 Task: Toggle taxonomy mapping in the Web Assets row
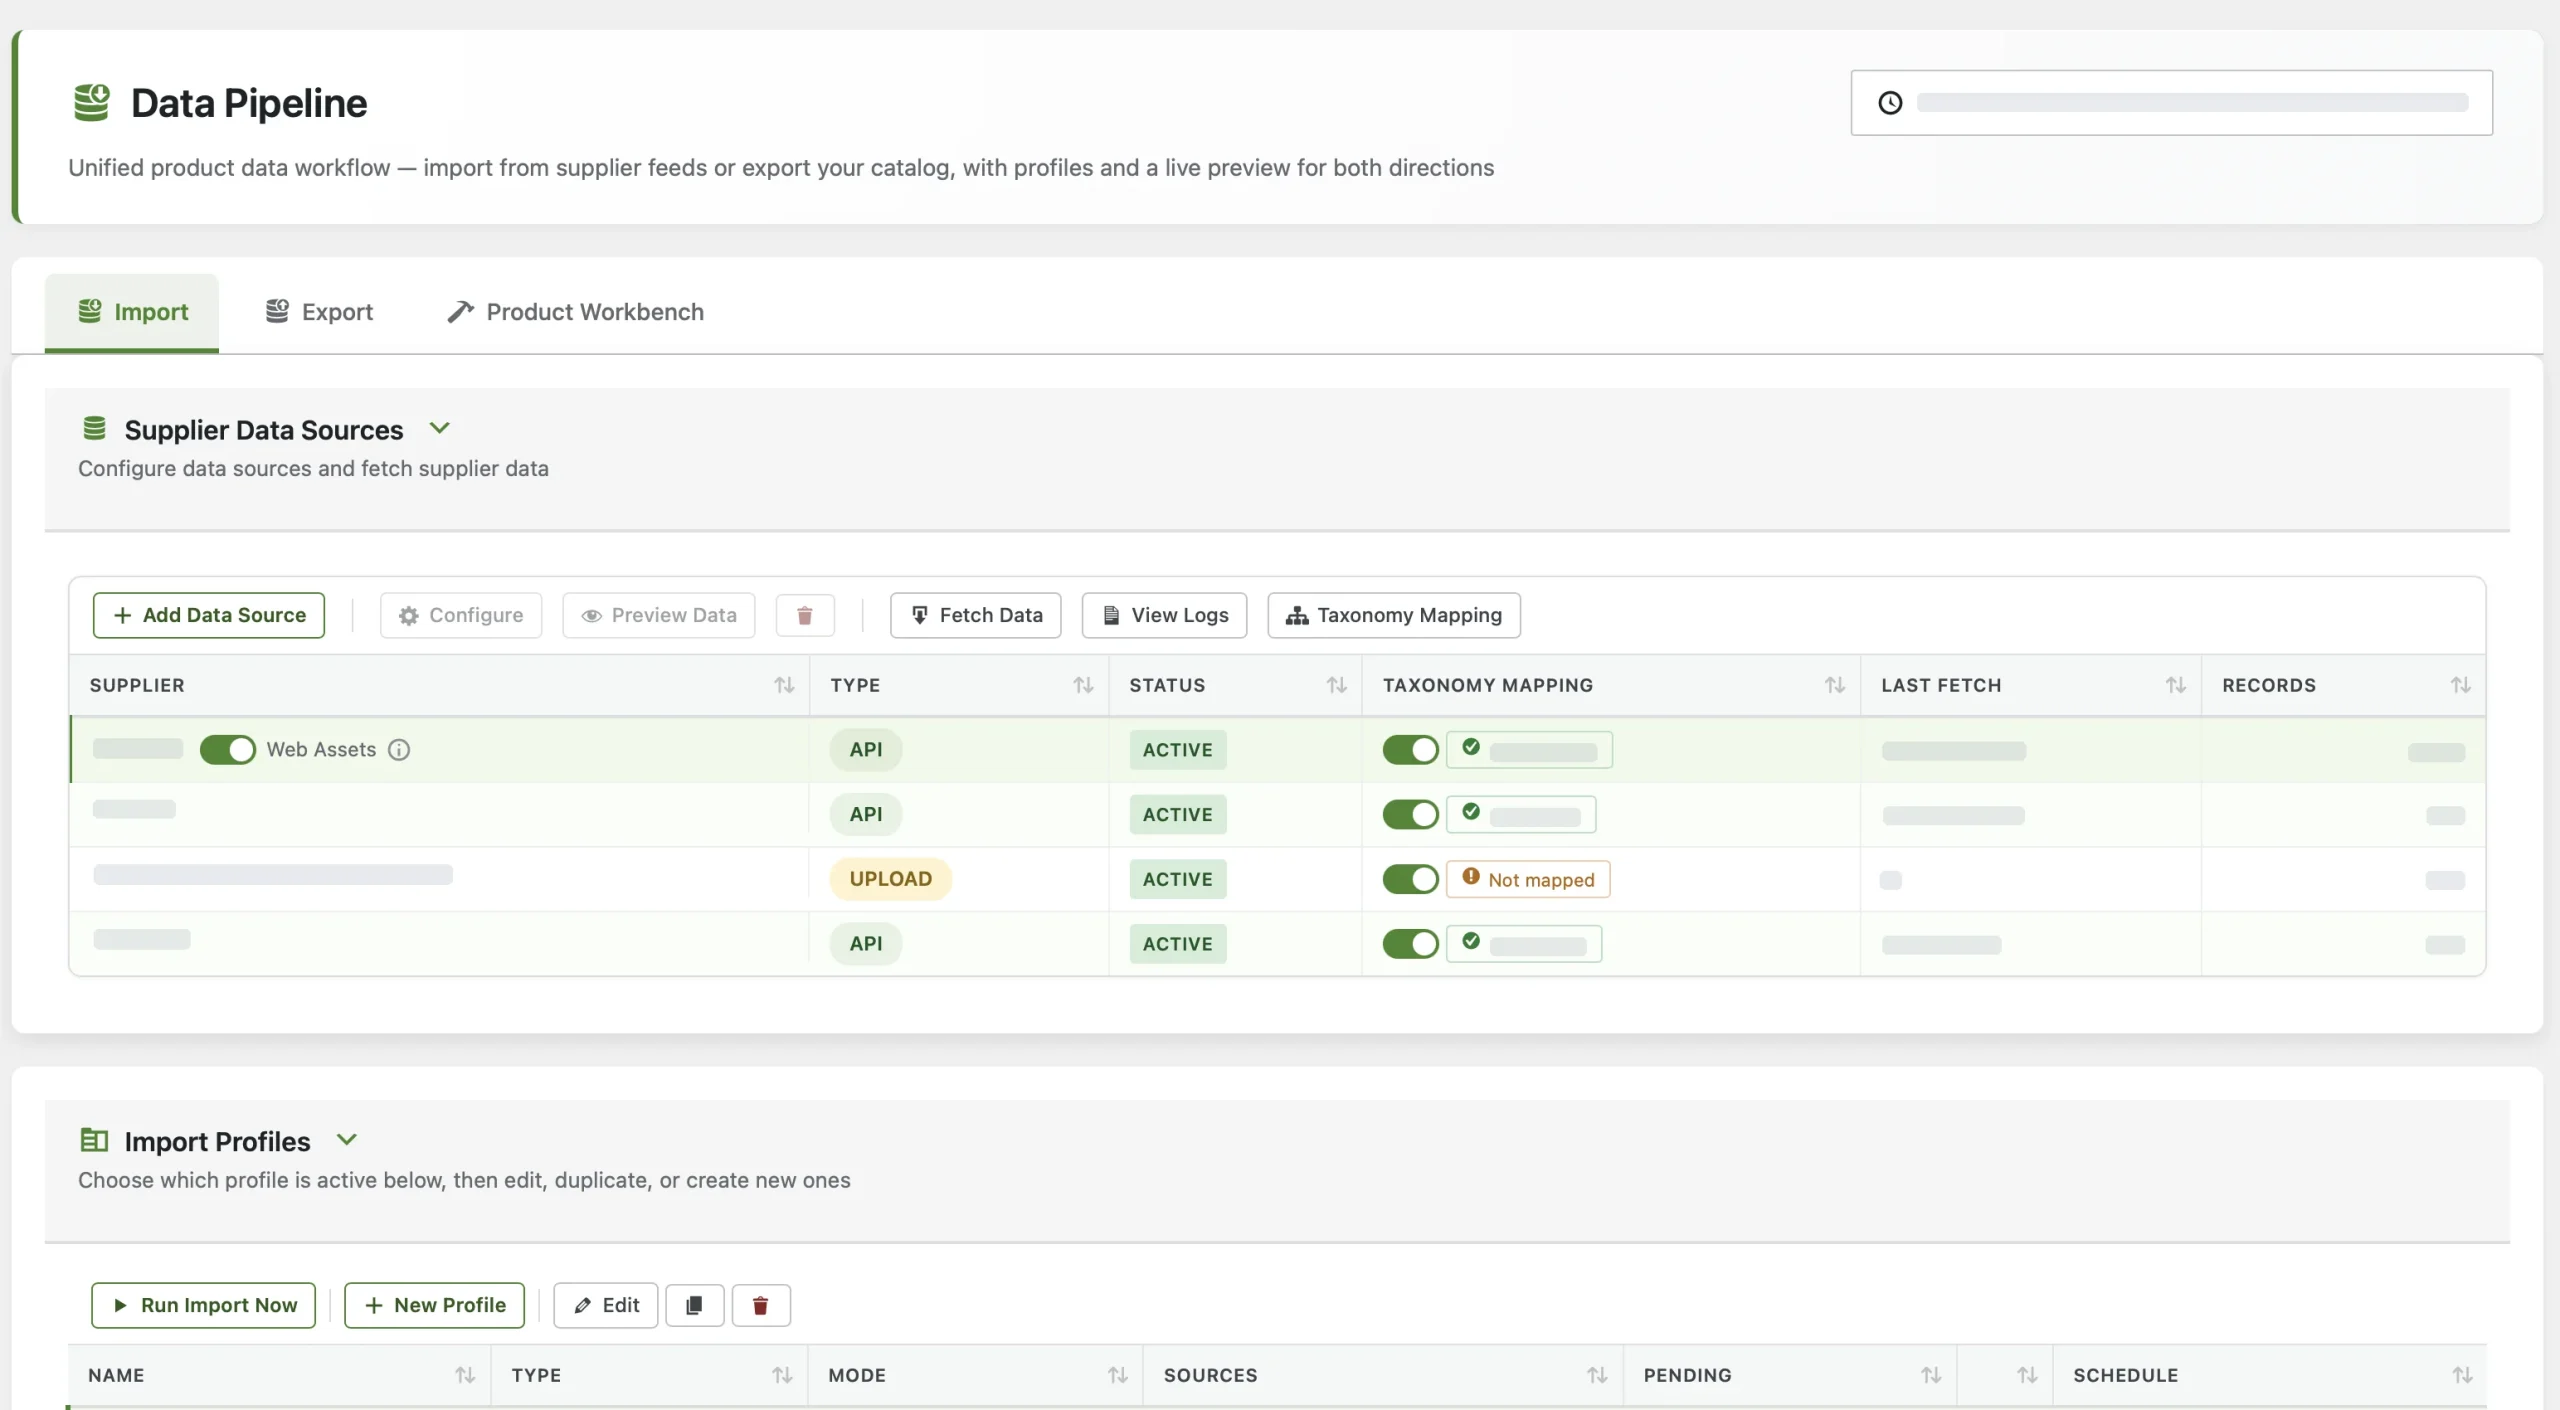coord(1411,750)
